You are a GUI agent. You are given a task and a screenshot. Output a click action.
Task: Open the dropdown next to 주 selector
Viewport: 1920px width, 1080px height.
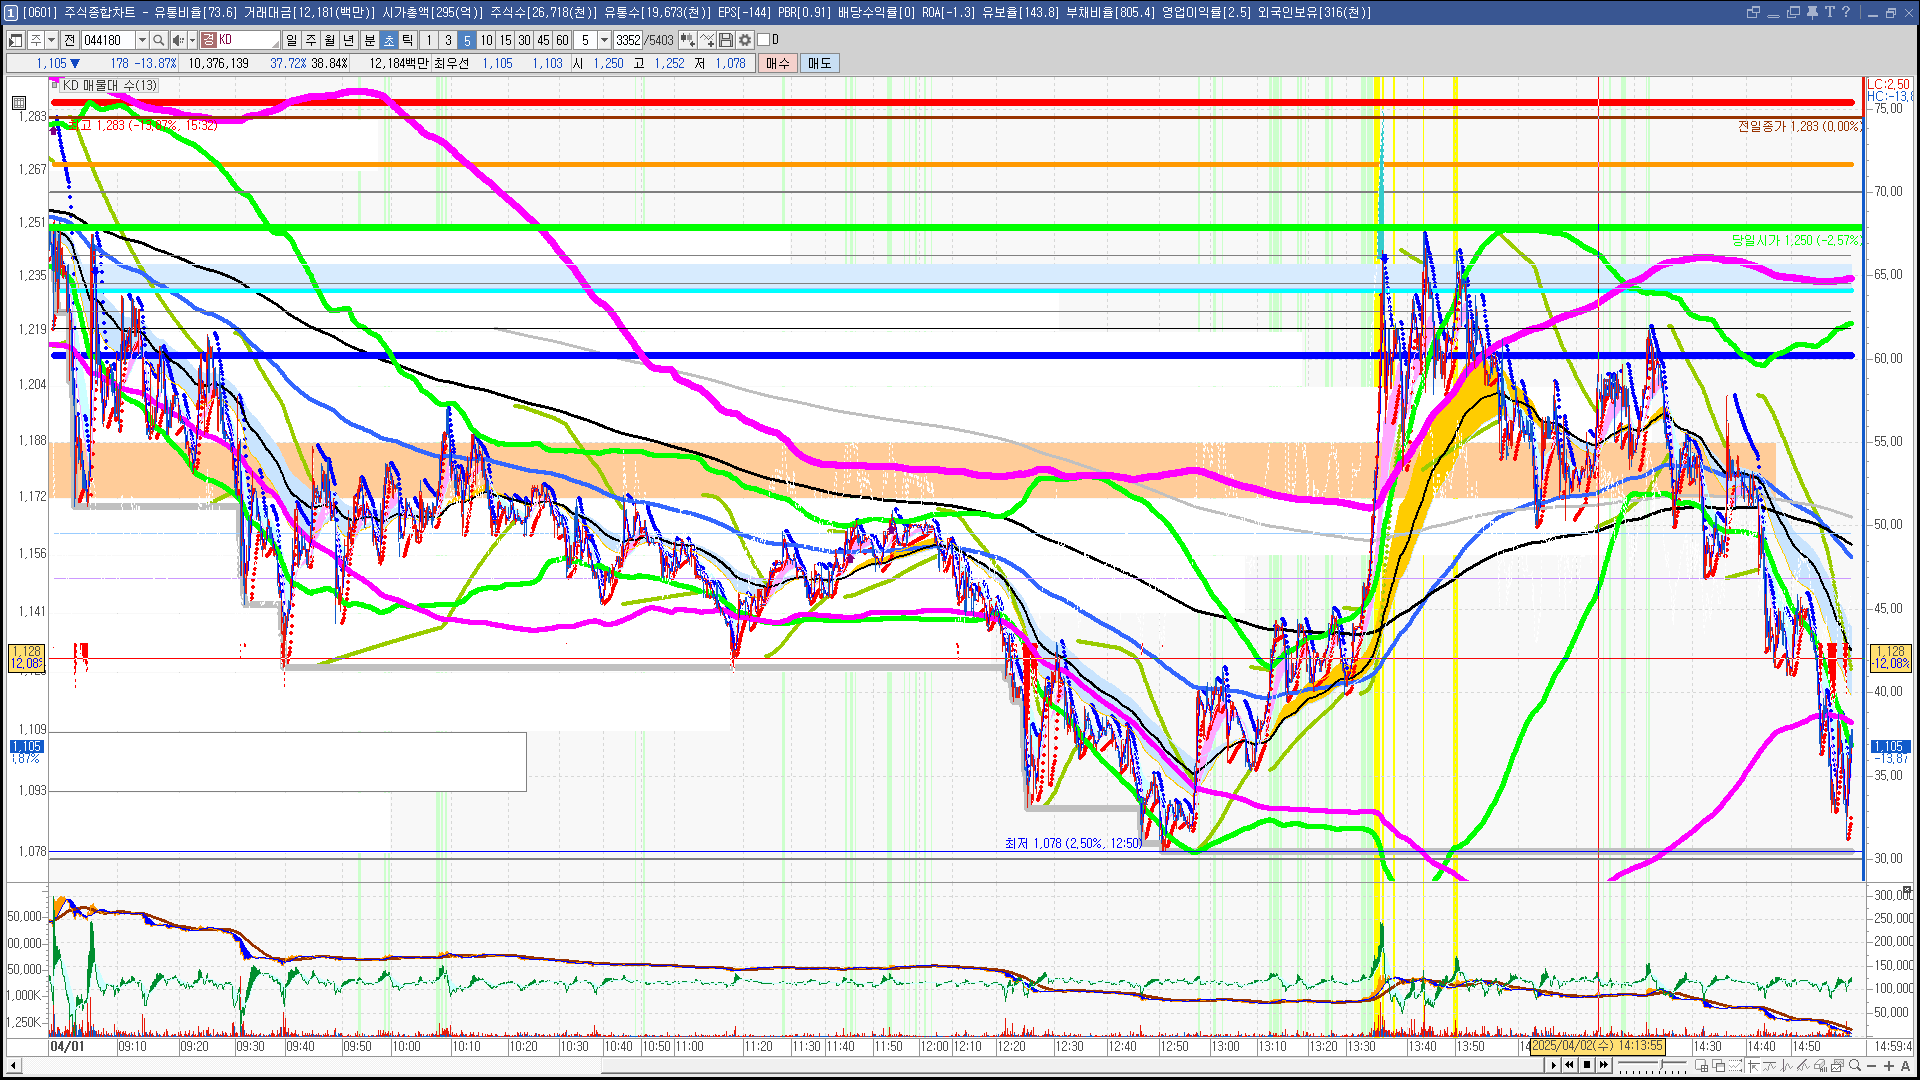[x=51, y=40]
